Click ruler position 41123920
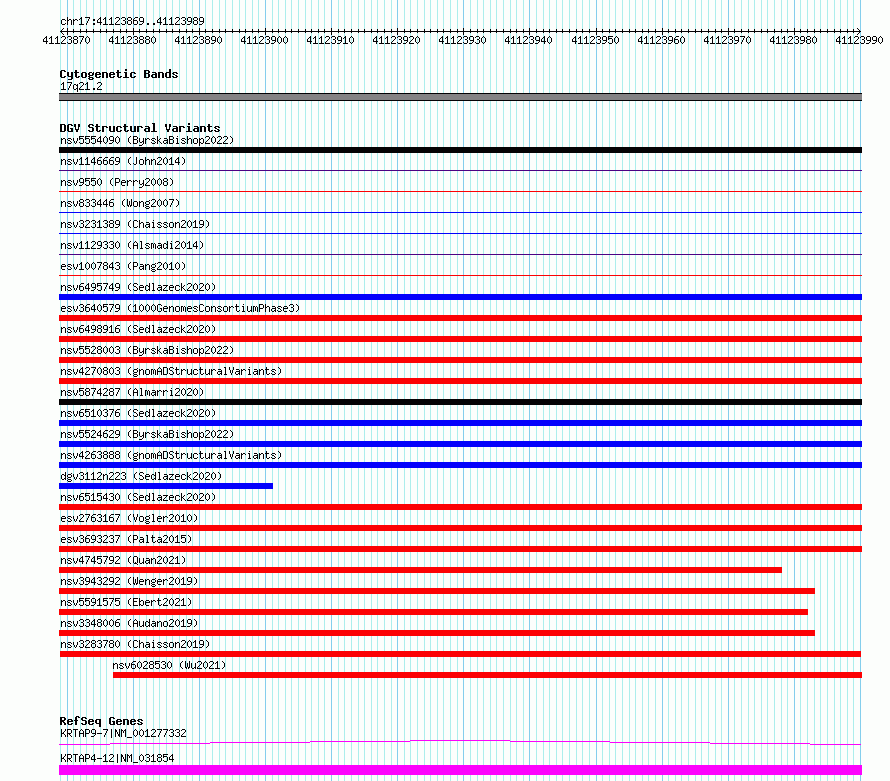The height and width of the screenshot is (781, 890). click(396, 40)
